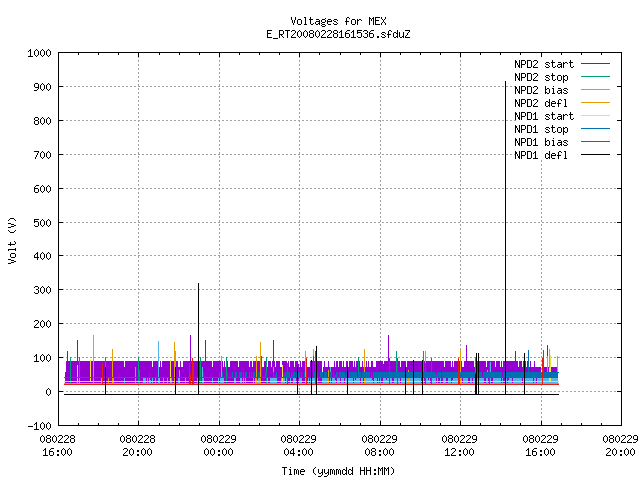Click the 'NPD1 defl' legend label
This screenshot has width=640, height=480.
coord(541,156)
